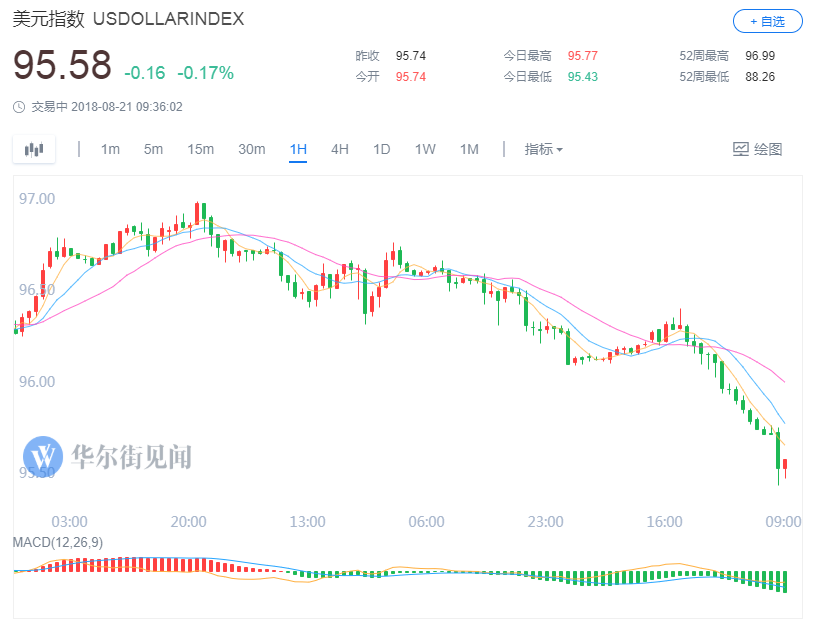The height and width of the screenshot is (627, 814).
Task: Click the clock icon beside trading time
Action: click(x=19, y=107)
